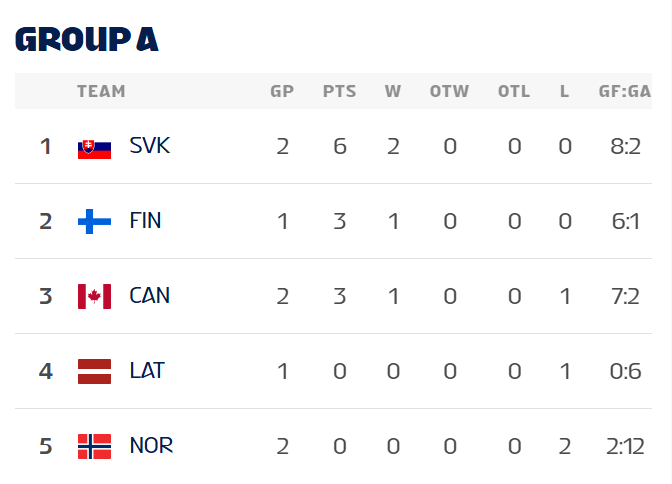The height and width of the screenshot is (484, 672).
Task: Click the L column header
Action: [x=565, y=92]
